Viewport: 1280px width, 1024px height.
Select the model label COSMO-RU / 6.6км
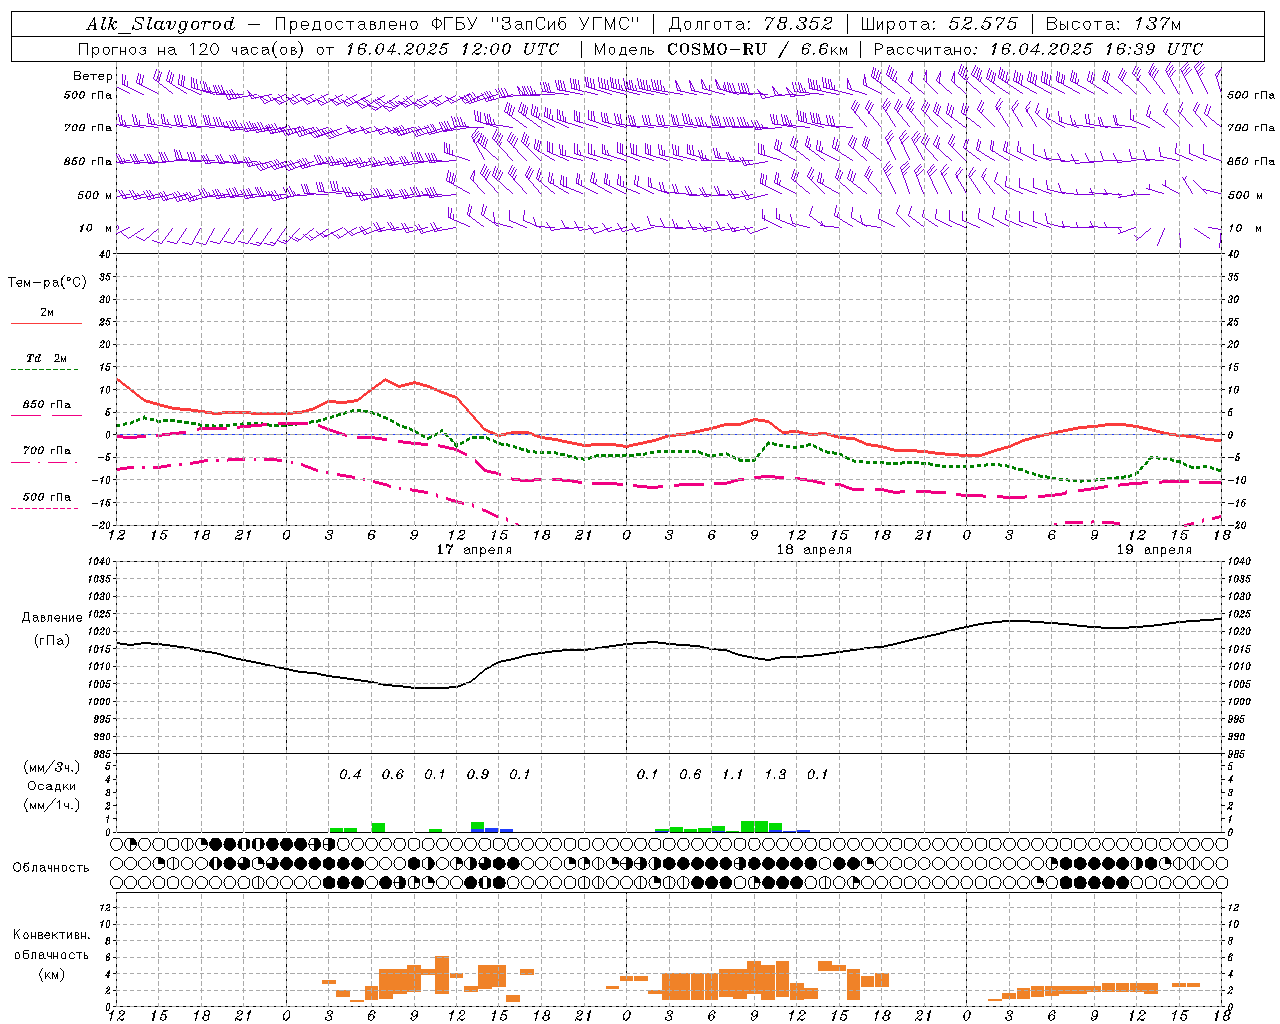[x=758, y=49]
